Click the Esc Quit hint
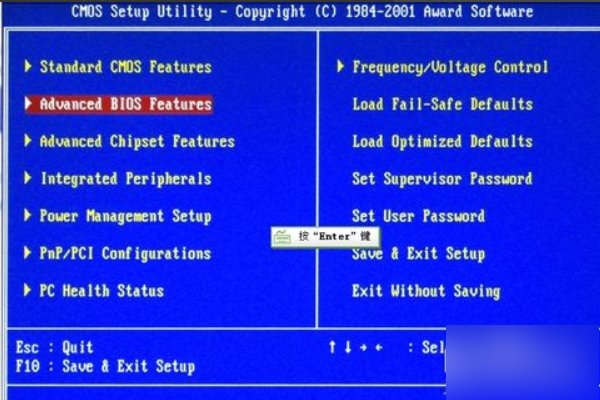The image size is (600, 400). click(x=54, y=348)
